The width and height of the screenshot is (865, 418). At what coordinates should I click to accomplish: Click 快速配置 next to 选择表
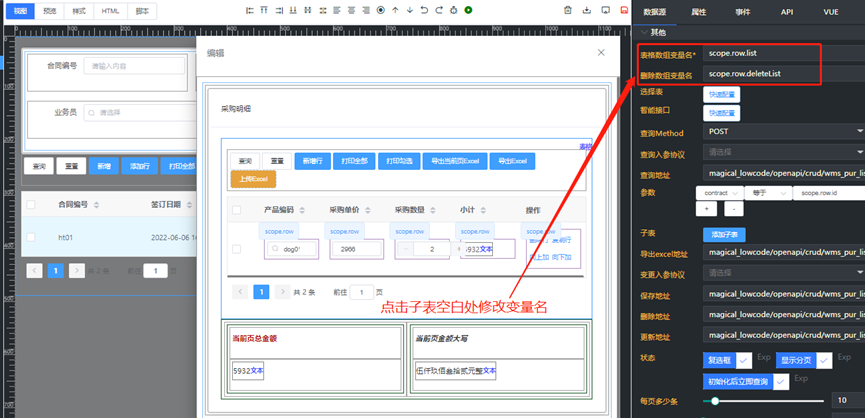(722, 94)
